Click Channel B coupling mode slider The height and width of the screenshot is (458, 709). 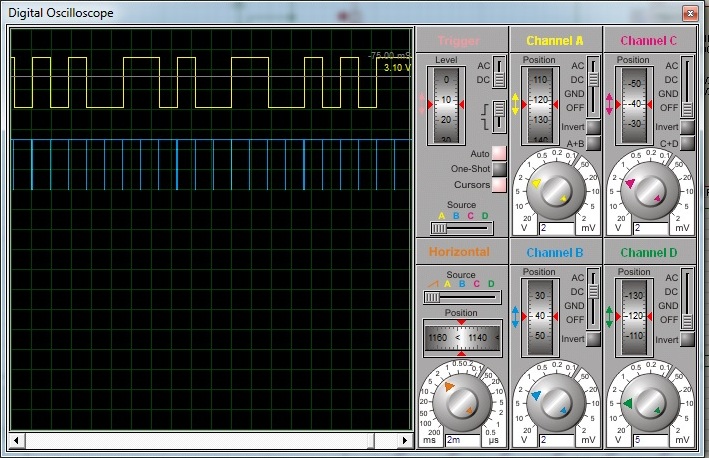pyautogui.click(x=593, y=298)
